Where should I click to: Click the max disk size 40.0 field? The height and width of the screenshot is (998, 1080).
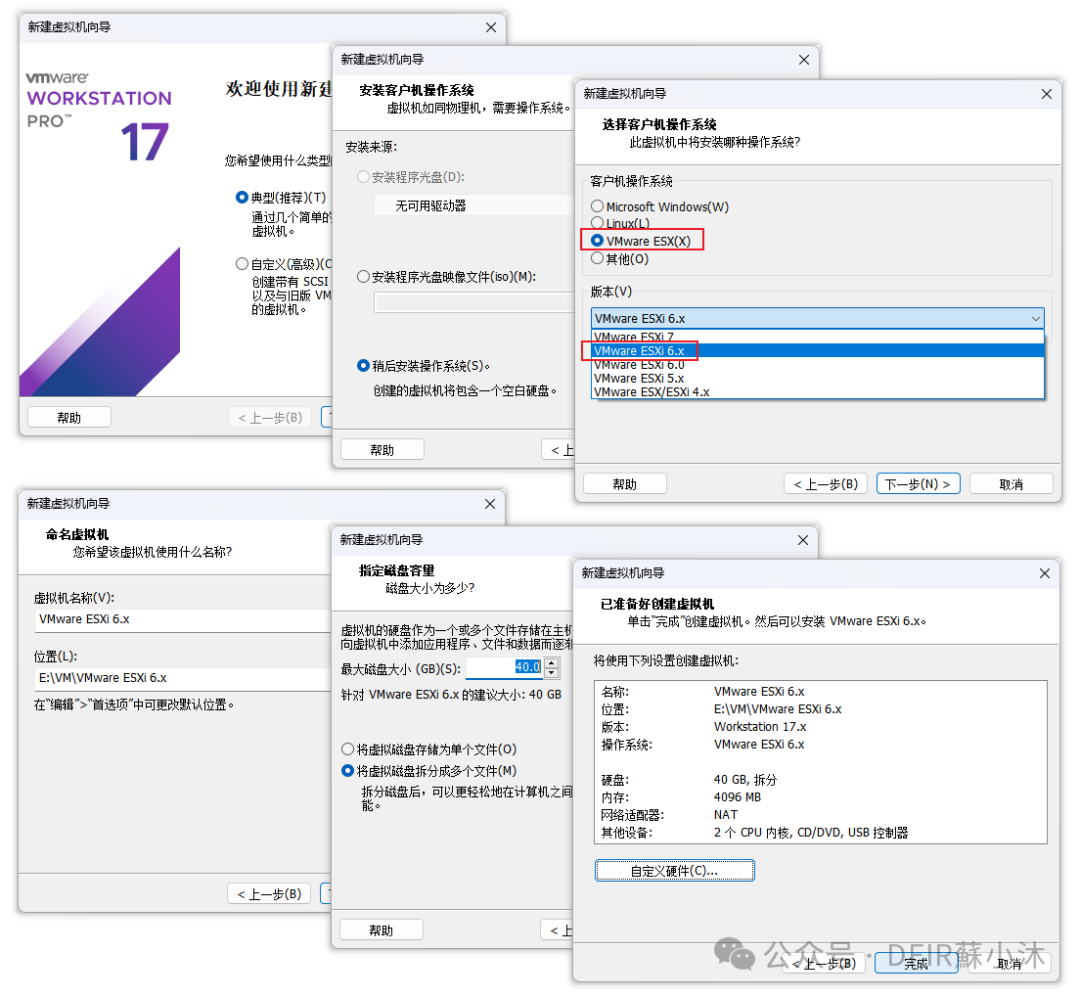pos(506,667)
